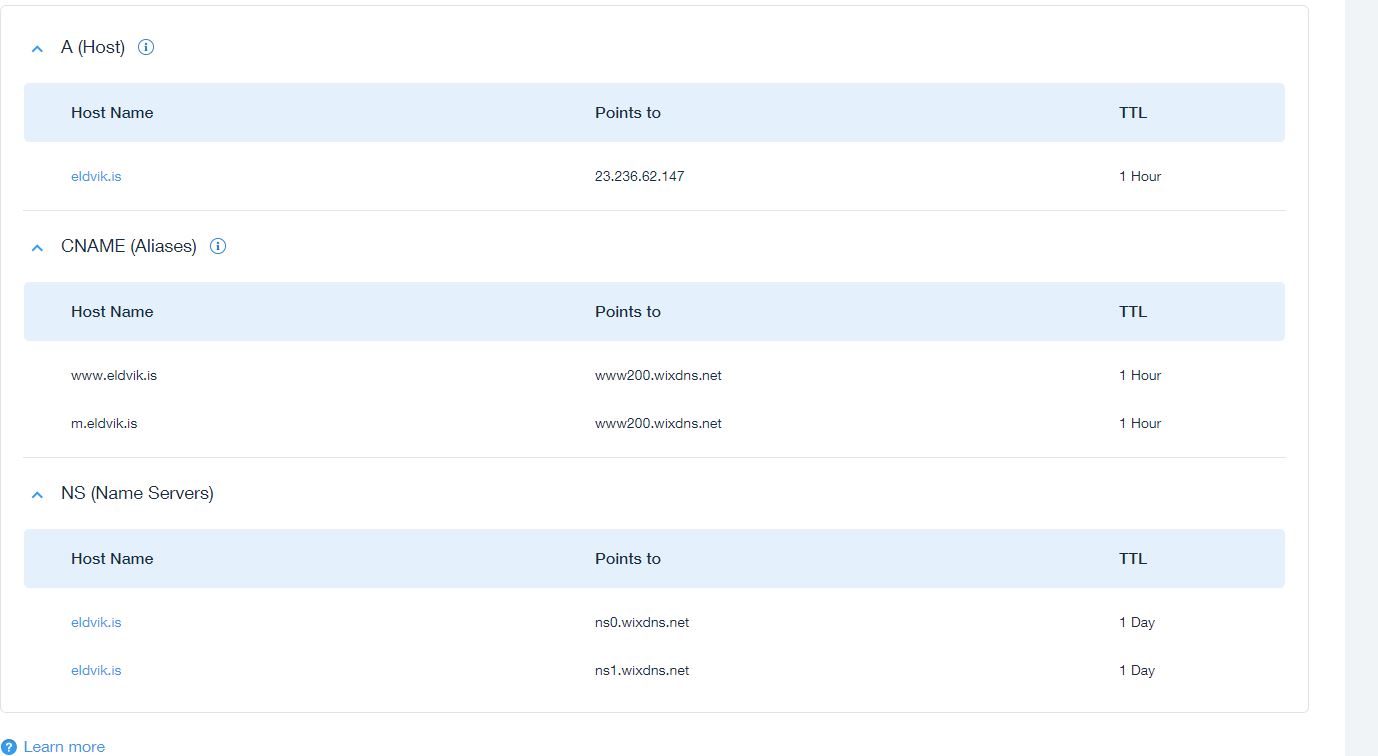Open the eldvik.is link for ns1.wixdns.net
1378x756 pixels.
tap(96, 670)
